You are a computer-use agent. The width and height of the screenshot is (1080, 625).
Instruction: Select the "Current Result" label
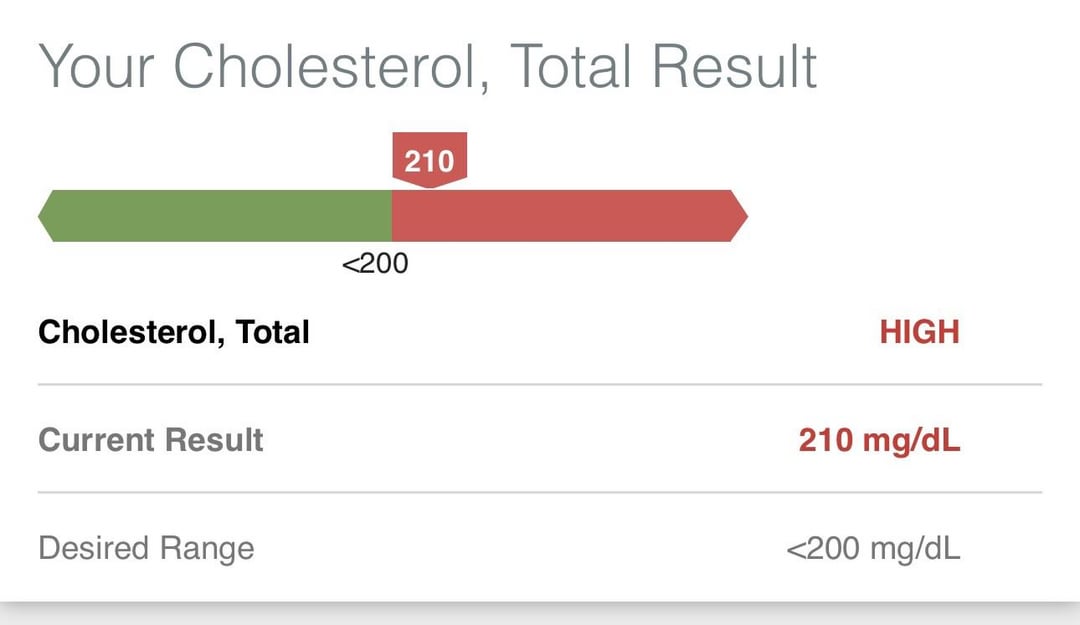(x=151, y=440)
